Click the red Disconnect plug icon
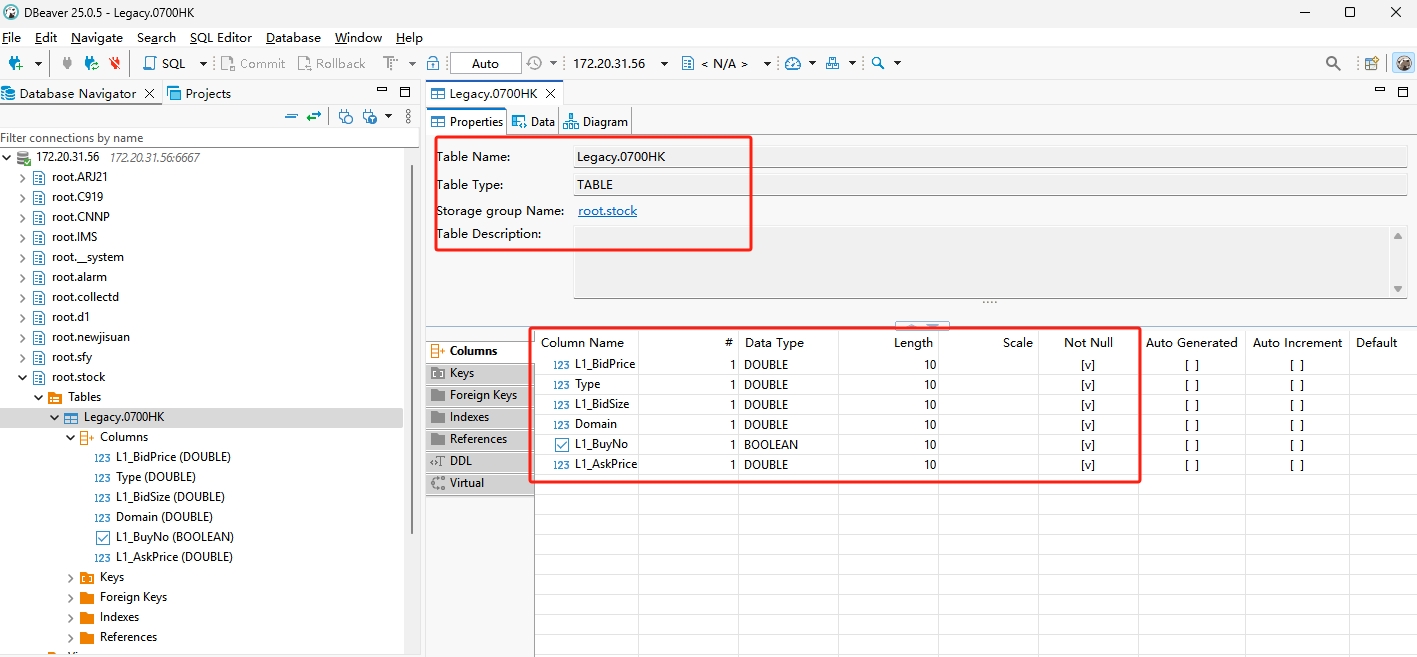1417x657 pixels. pyautogui.click(x=115, y=63)
